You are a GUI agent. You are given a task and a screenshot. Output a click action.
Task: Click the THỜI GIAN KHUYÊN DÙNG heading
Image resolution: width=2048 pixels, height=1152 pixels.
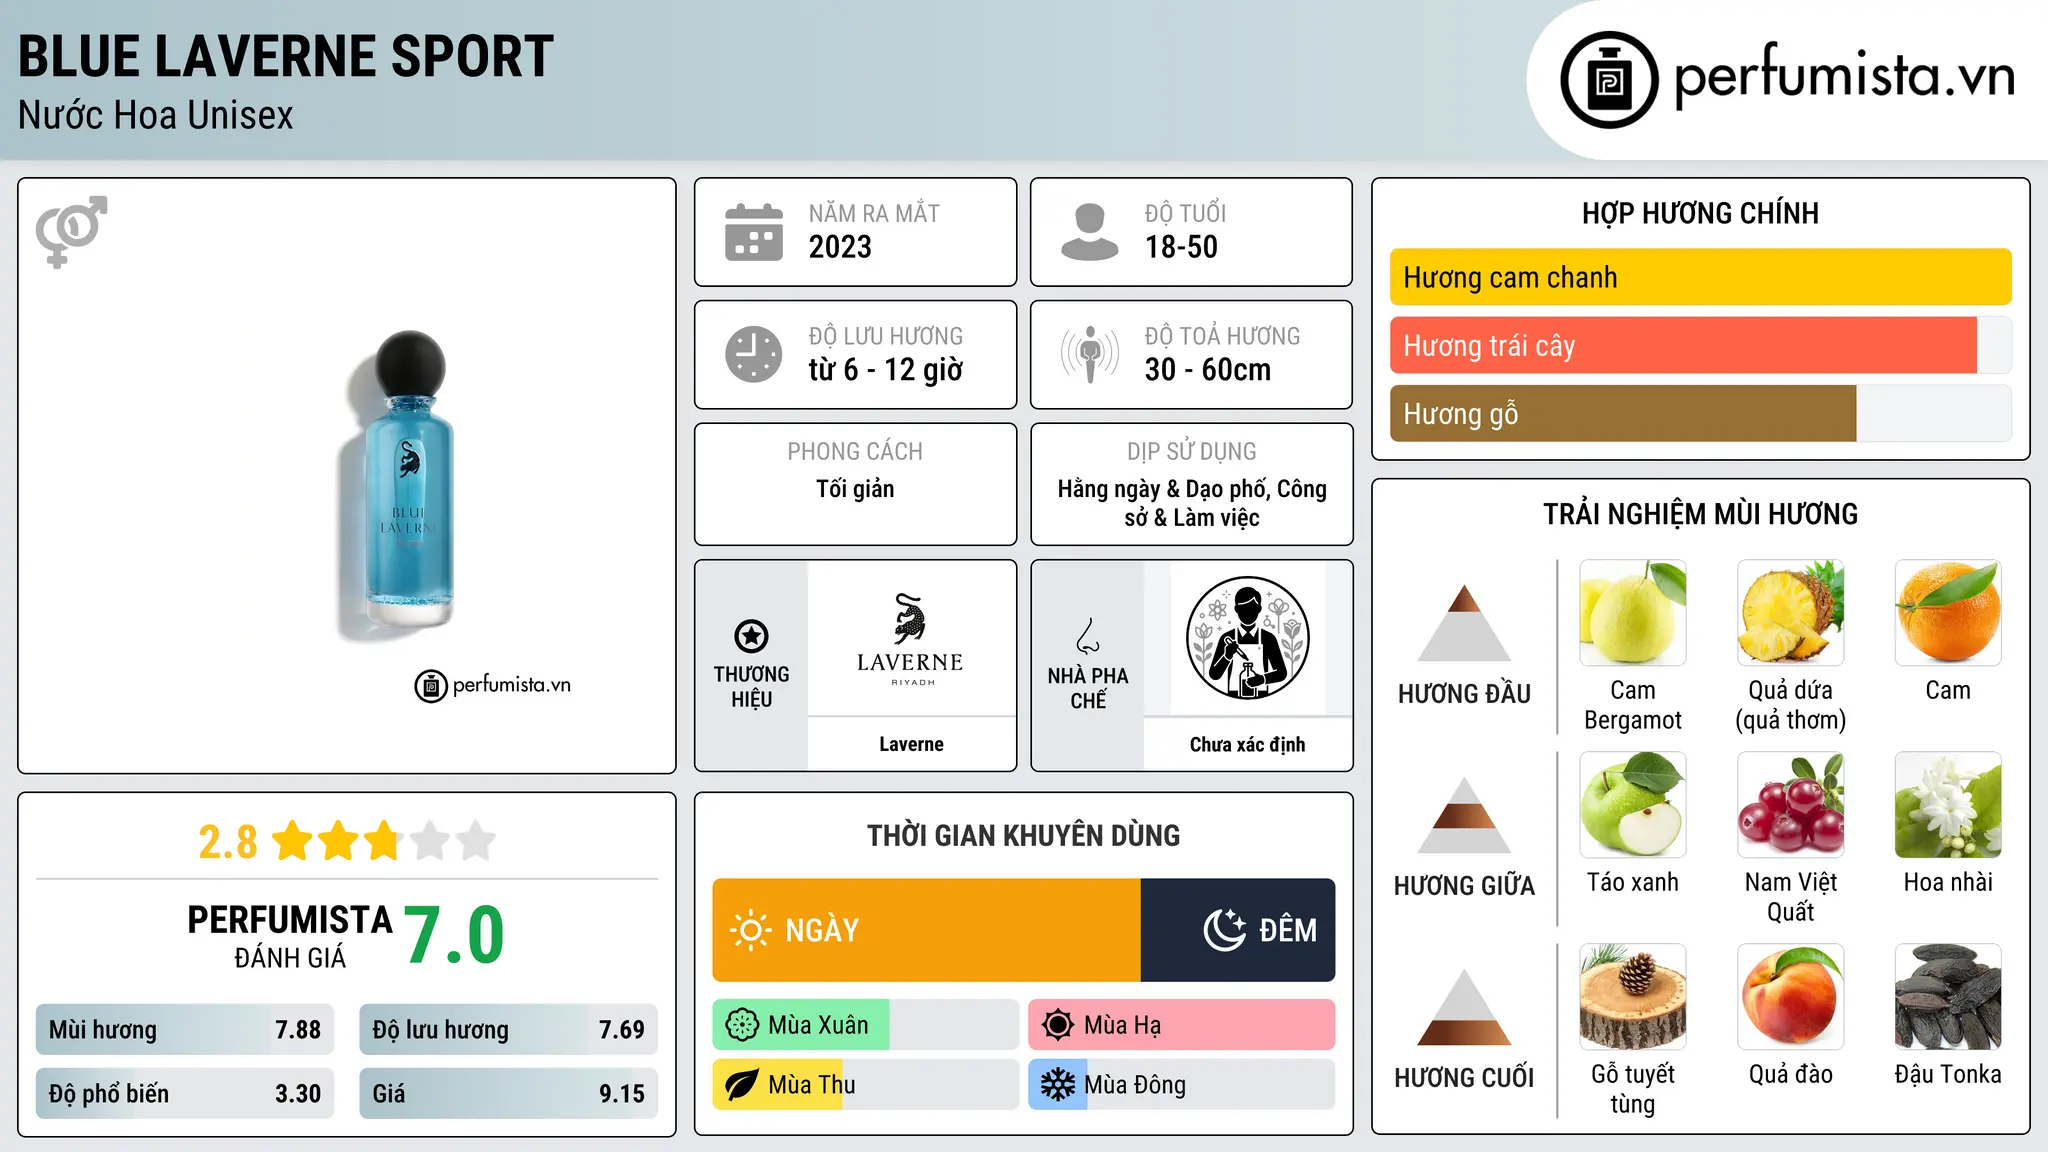coord(1023,835)
